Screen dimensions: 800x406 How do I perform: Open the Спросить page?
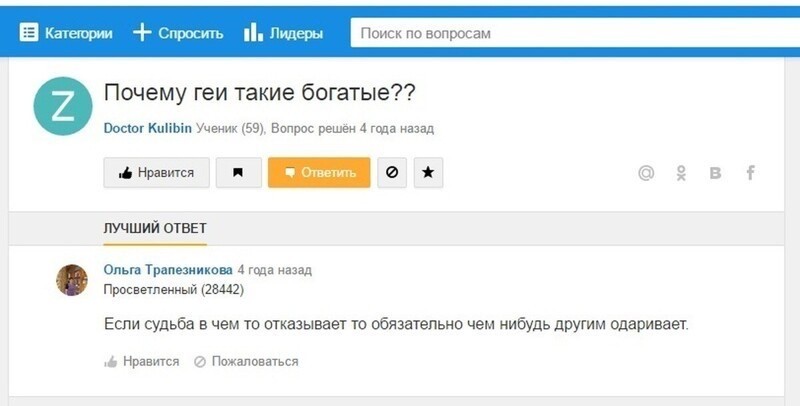tap(178, 33)
